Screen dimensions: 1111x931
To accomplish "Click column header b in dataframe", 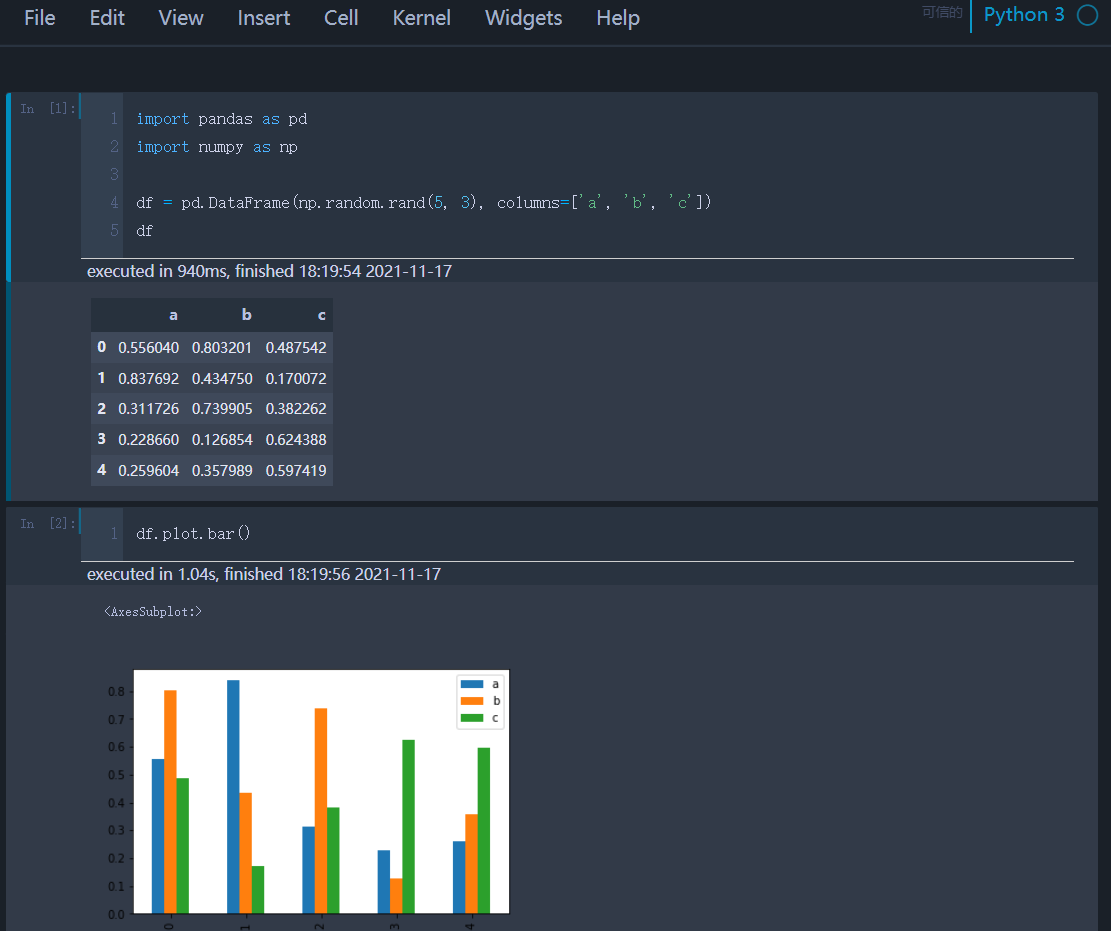I will (247, 315).
